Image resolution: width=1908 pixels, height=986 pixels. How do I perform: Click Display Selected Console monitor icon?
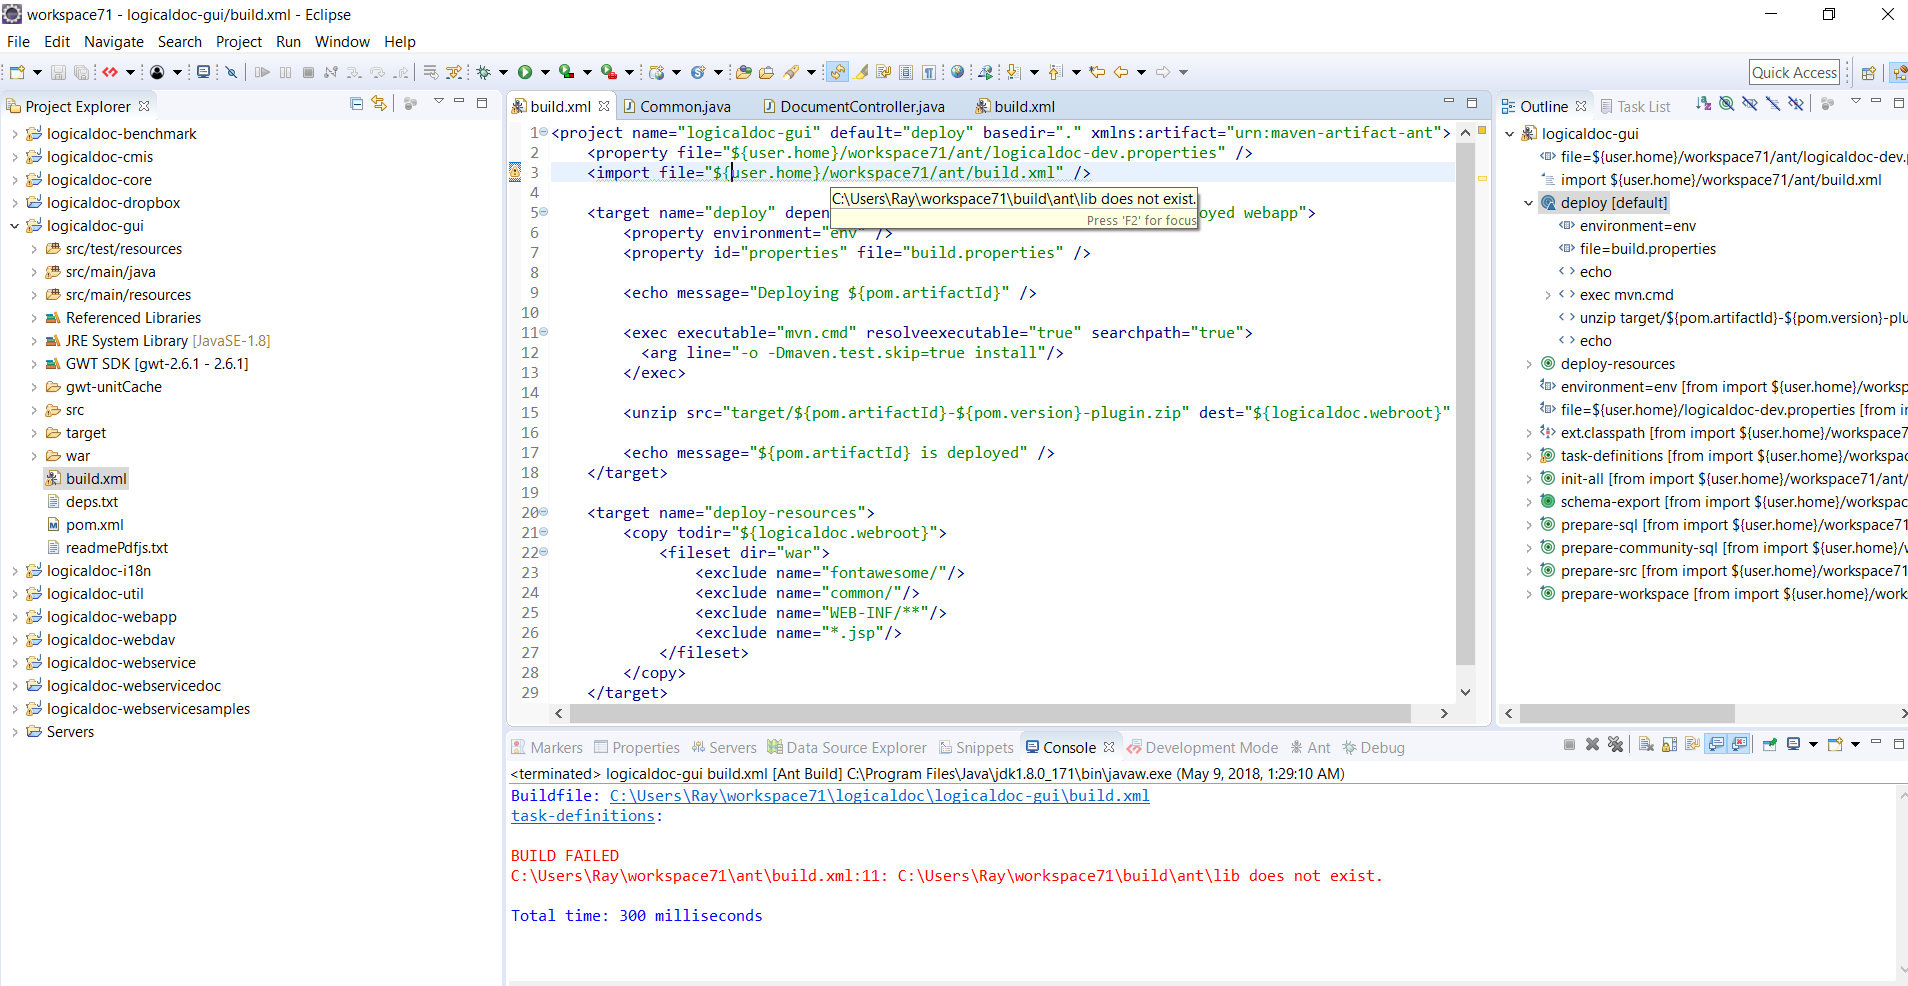(x=1793, y=744)
